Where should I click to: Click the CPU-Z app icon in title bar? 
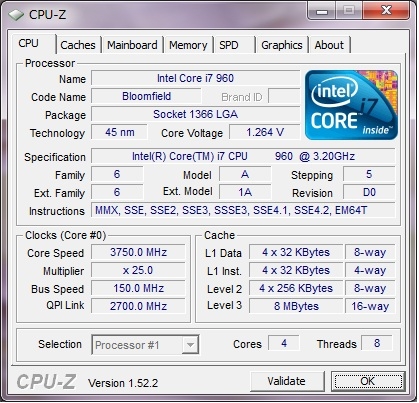click(15, 15)
